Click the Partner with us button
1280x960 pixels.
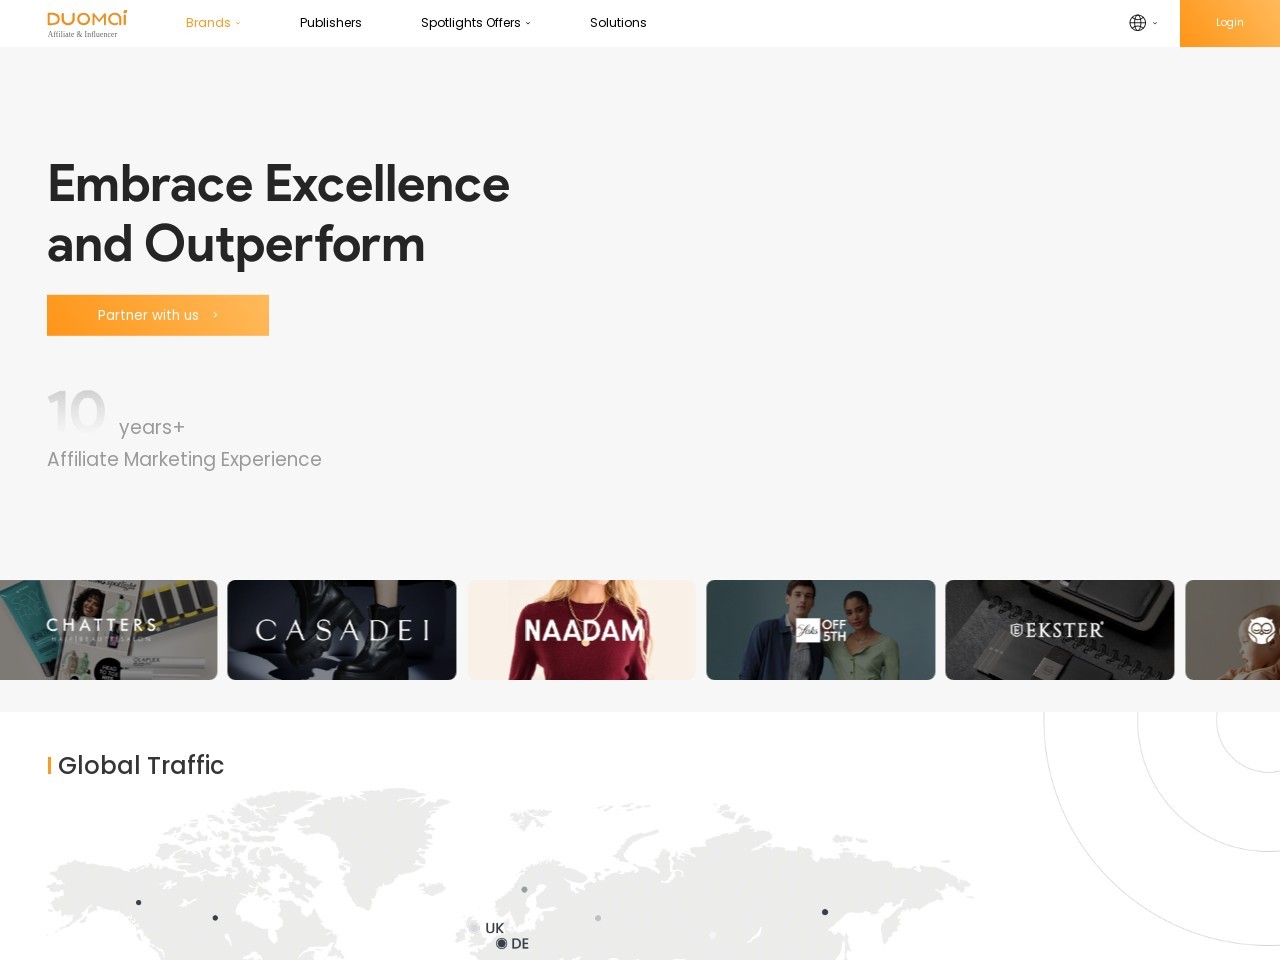pos(158,315)
